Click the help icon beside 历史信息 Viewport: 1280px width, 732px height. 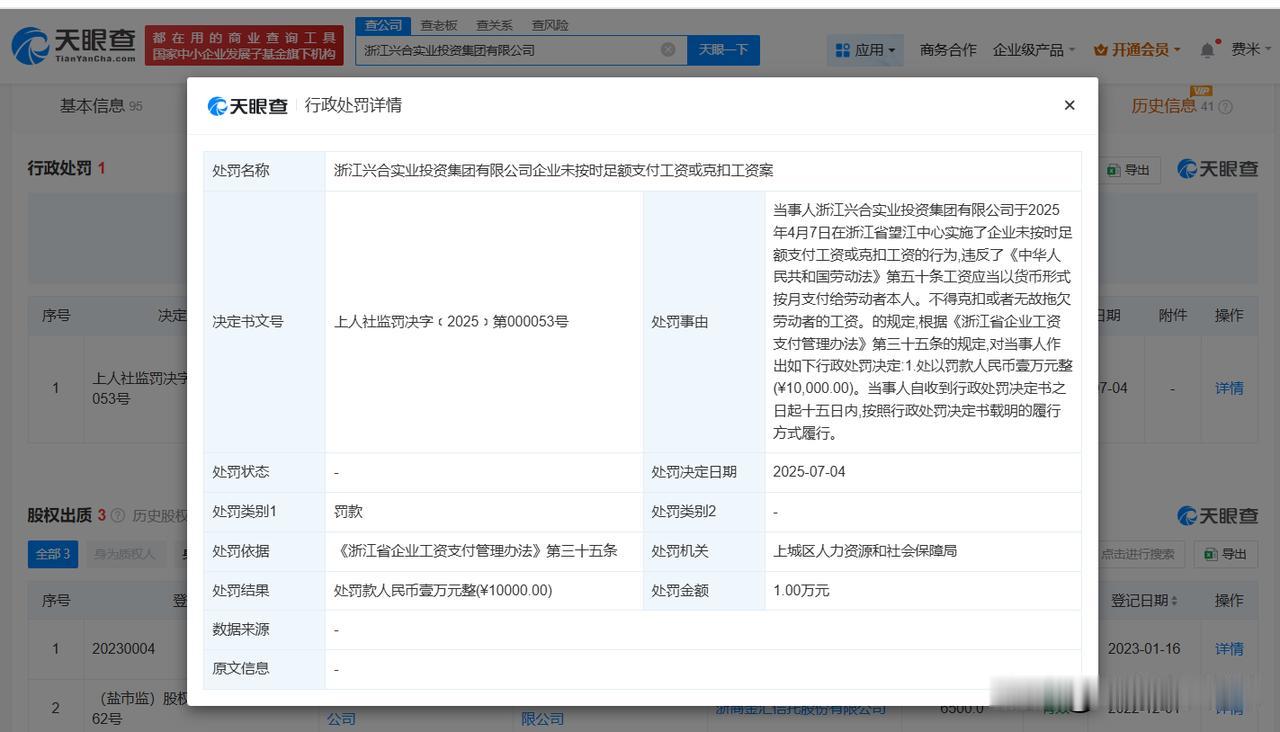pos(1225,107)
